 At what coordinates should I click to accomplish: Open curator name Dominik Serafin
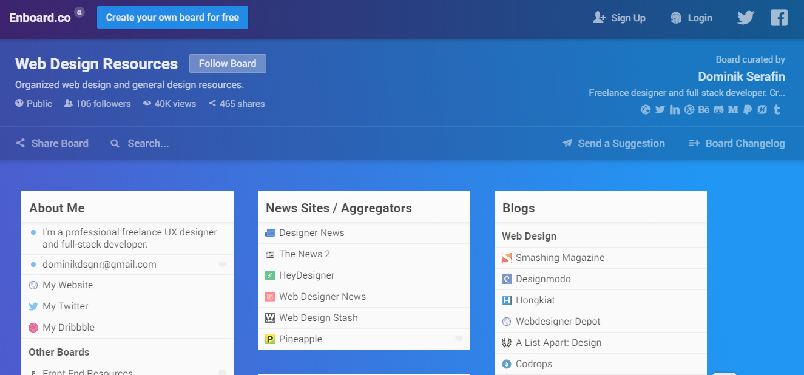741,77
